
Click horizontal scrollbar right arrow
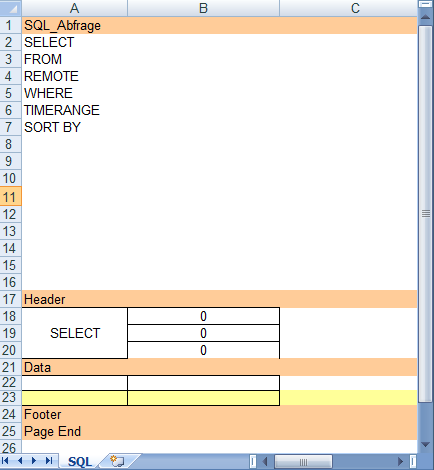(x=400, y=462)
